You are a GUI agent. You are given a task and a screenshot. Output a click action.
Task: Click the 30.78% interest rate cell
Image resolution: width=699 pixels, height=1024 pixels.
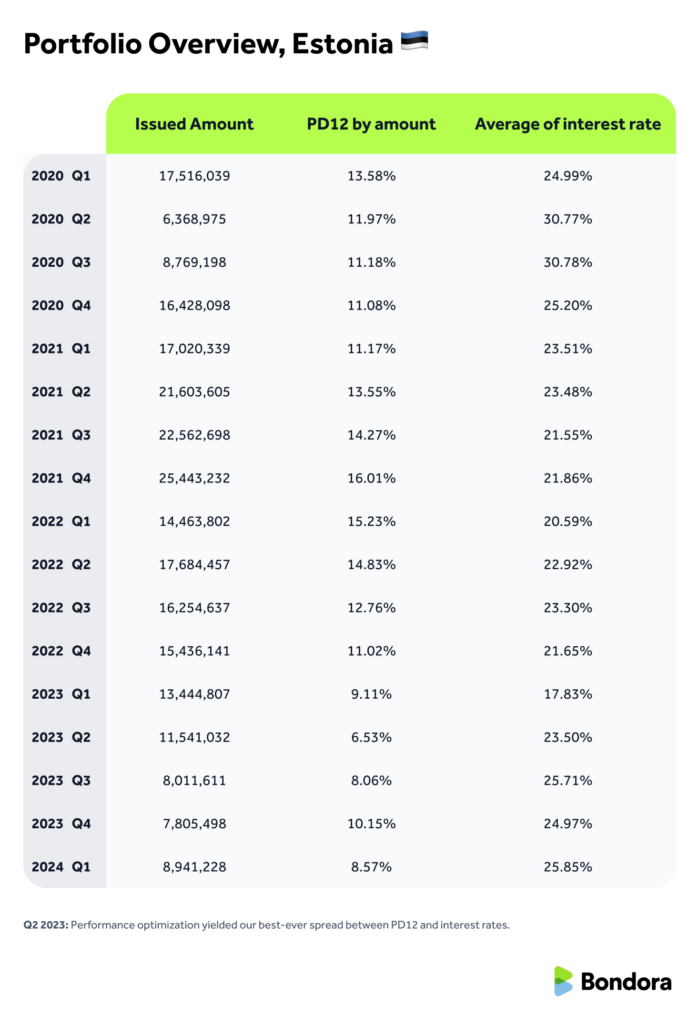pos(567,262)
